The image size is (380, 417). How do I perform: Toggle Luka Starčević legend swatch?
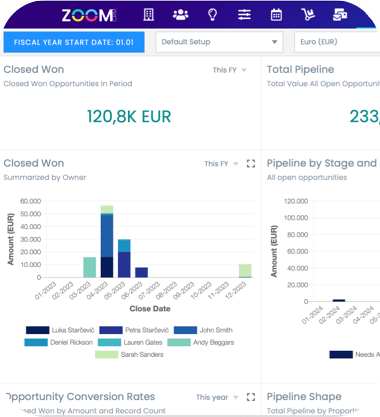38,330
